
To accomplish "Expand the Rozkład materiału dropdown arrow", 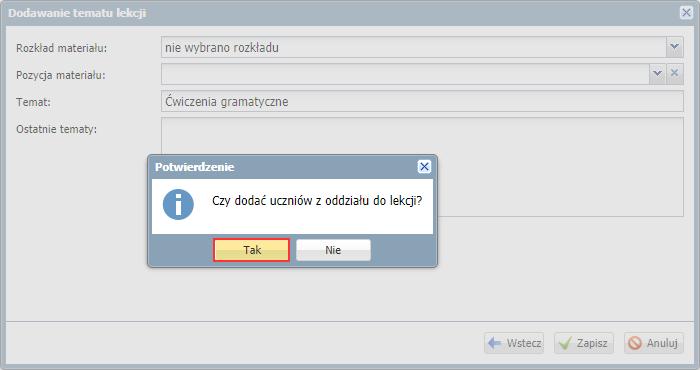I will (x=675, y=47).
